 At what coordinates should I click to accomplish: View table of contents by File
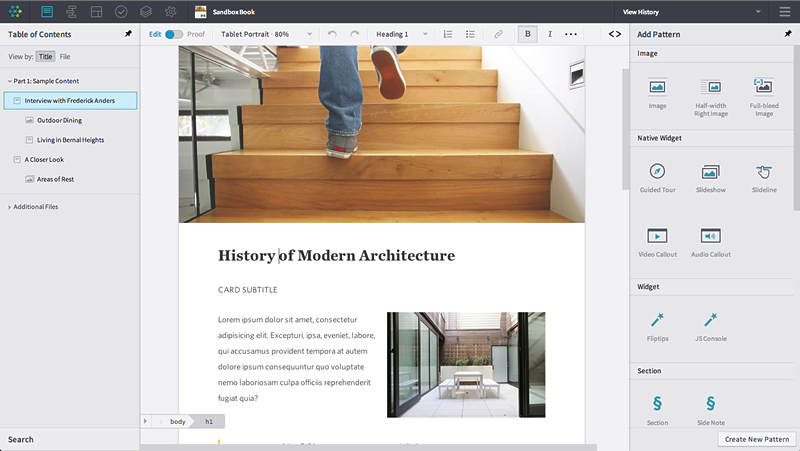point(65,57)
